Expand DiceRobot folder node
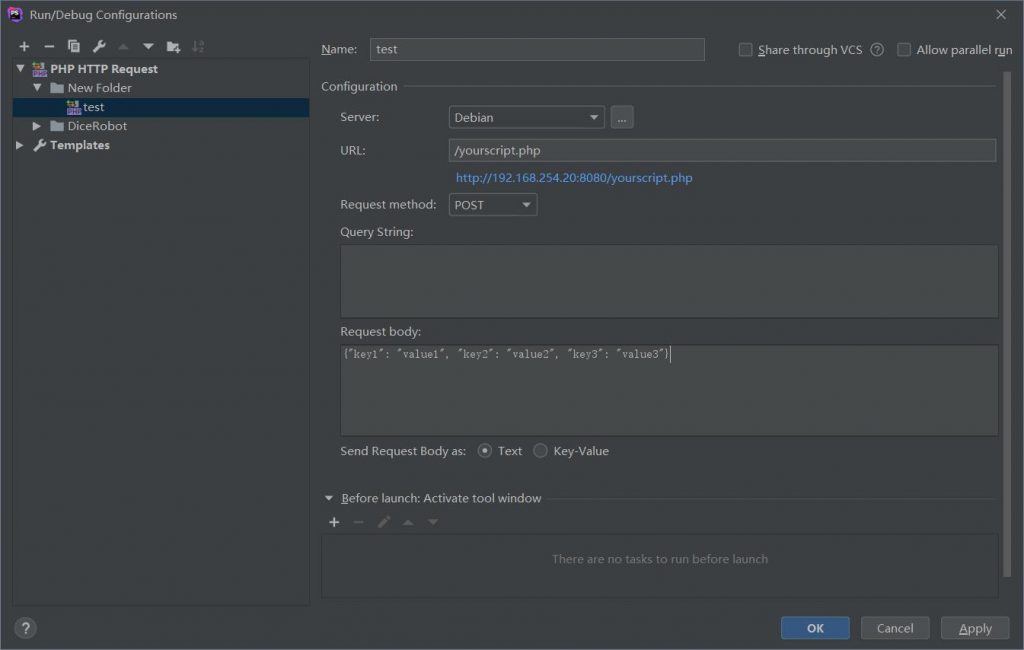Screen dimensions: 1024x650 (x=37, y=125)
